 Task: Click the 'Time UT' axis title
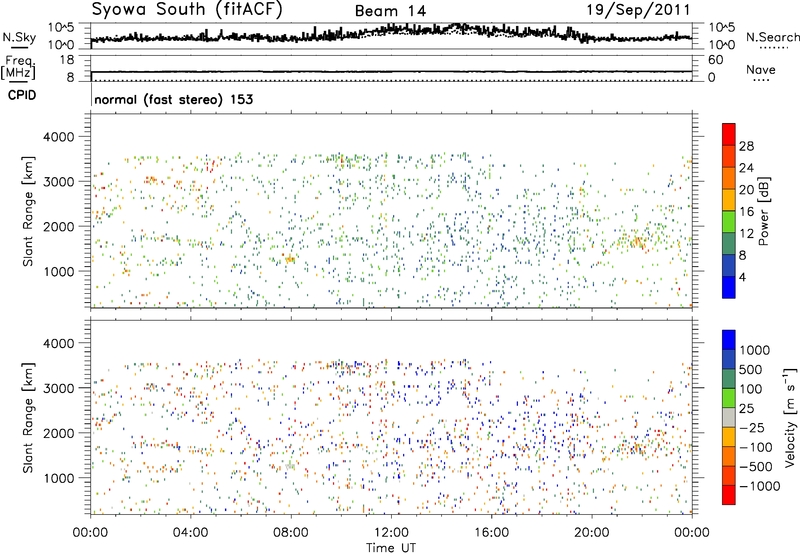391,548
